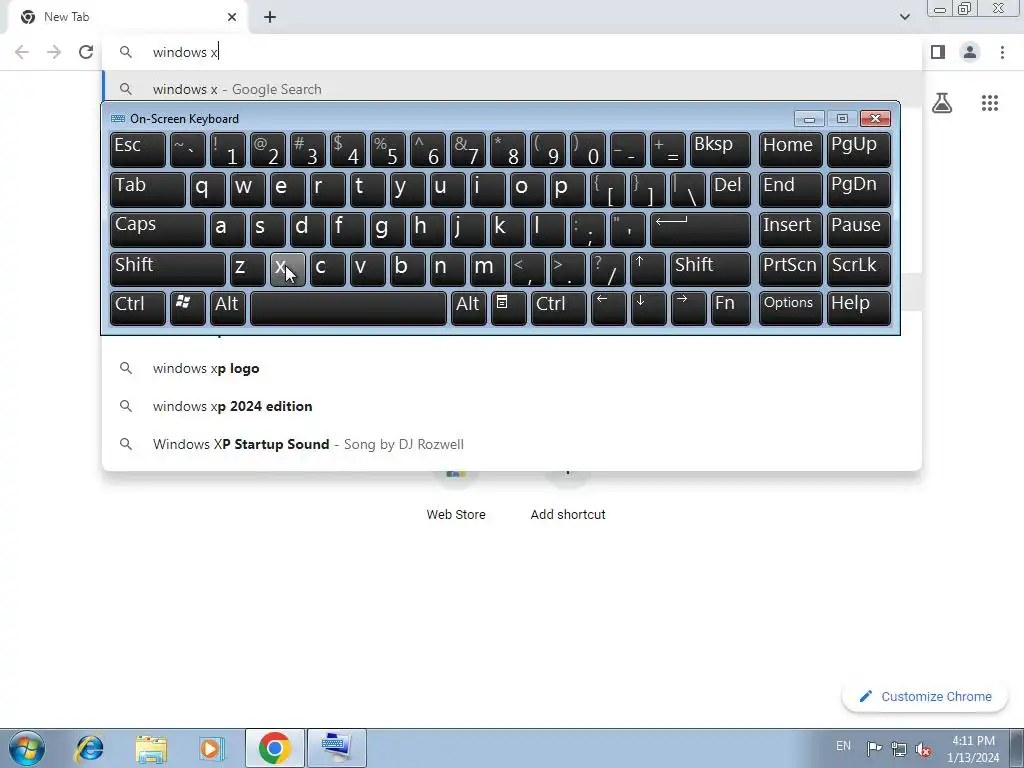The image size is (1024, 768).
Task: Tap the Windows logo key on the keyboard
Action: pyautogui.click(x=187, y=308)
